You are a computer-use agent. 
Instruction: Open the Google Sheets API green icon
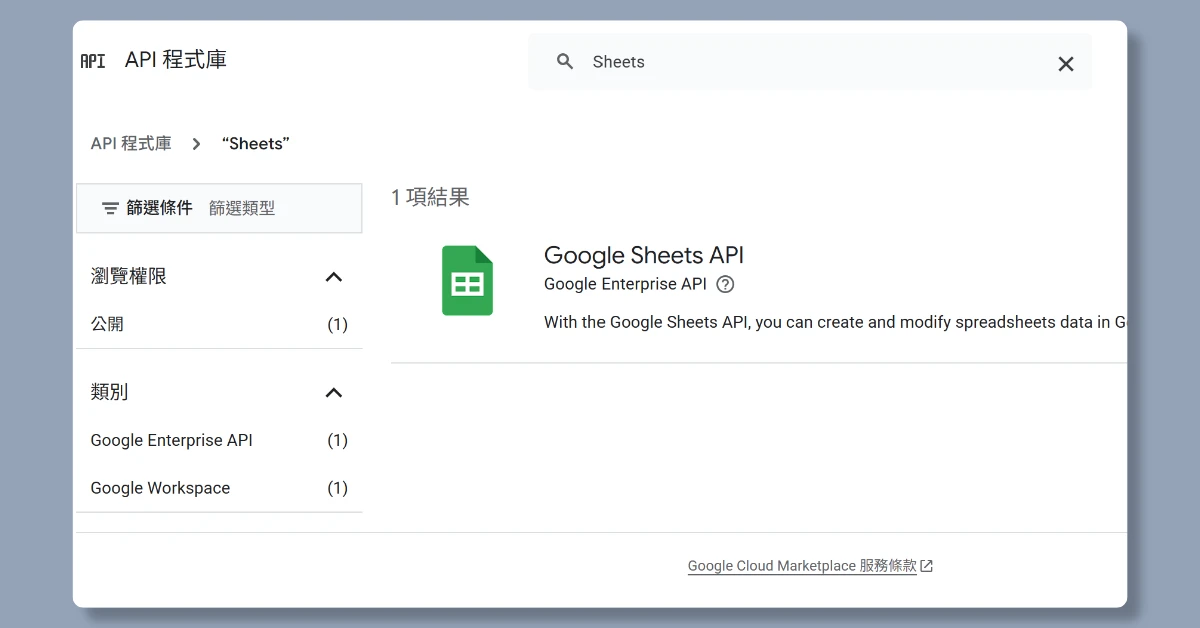(468, 281)
